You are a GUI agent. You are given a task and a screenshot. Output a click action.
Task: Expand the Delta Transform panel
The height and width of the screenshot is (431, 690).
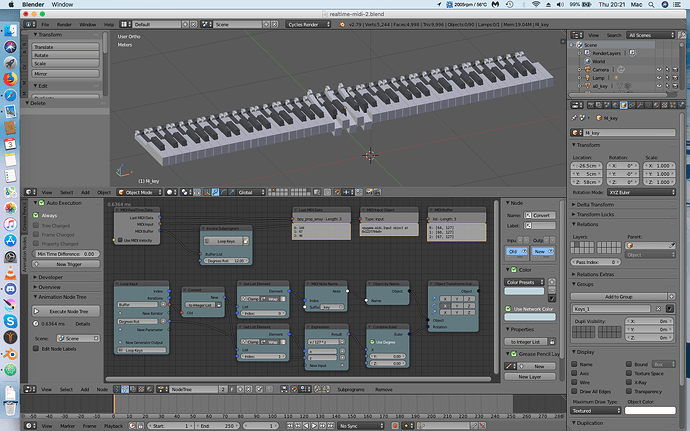[595, 205]
